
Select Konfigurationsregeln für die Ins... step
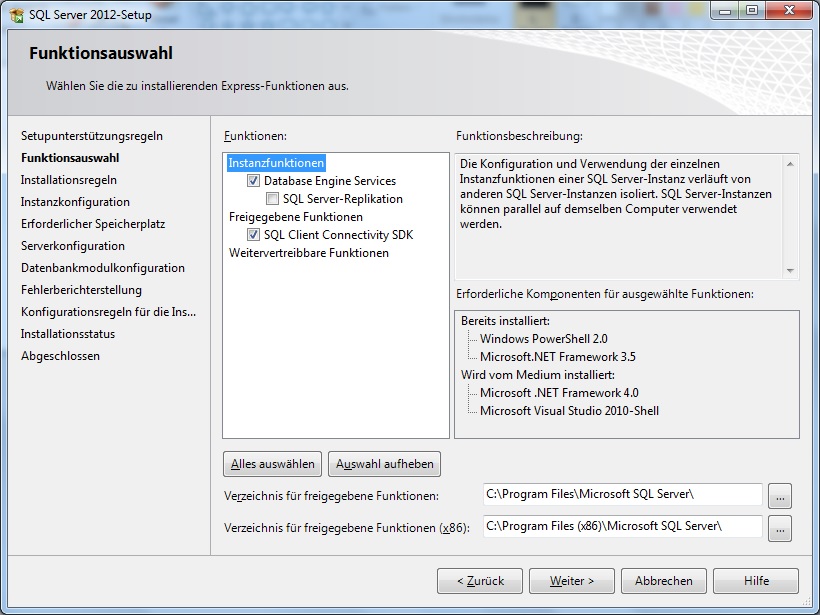coord(109,312)
